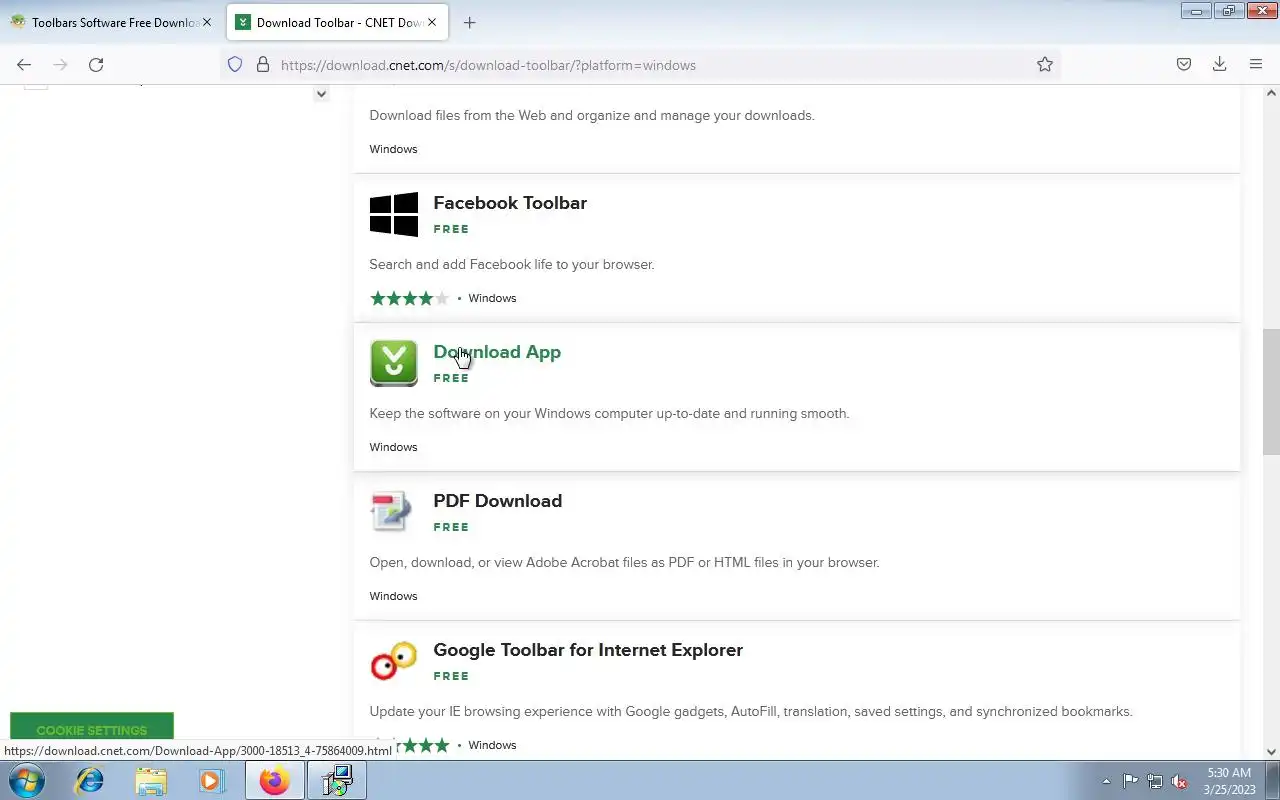Click the Windows label under Download App
Viewport: 1280px width, 800px height.
coord(393,447)
